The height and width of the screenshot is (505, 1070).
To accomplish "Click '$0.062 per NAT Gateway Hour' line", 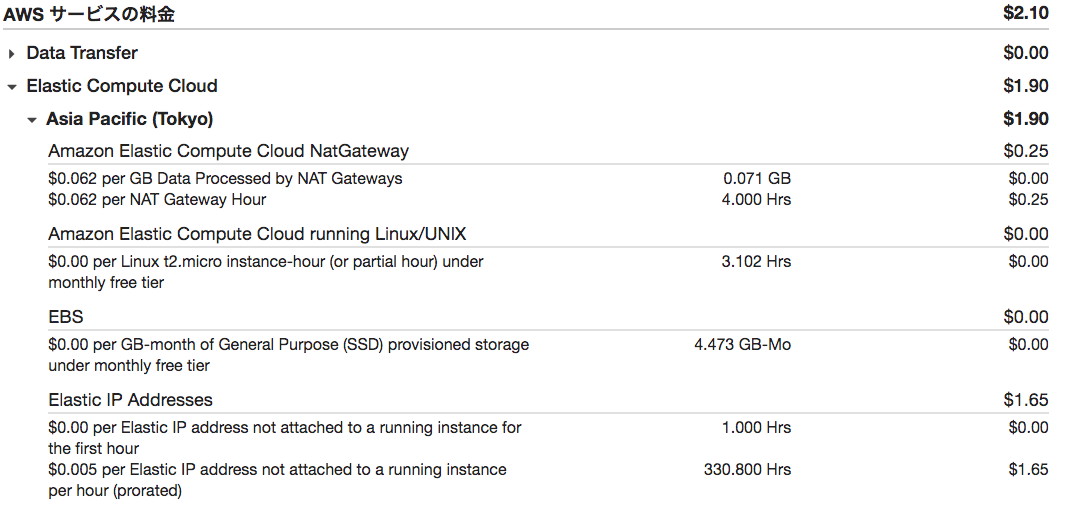I will [157, 200].
